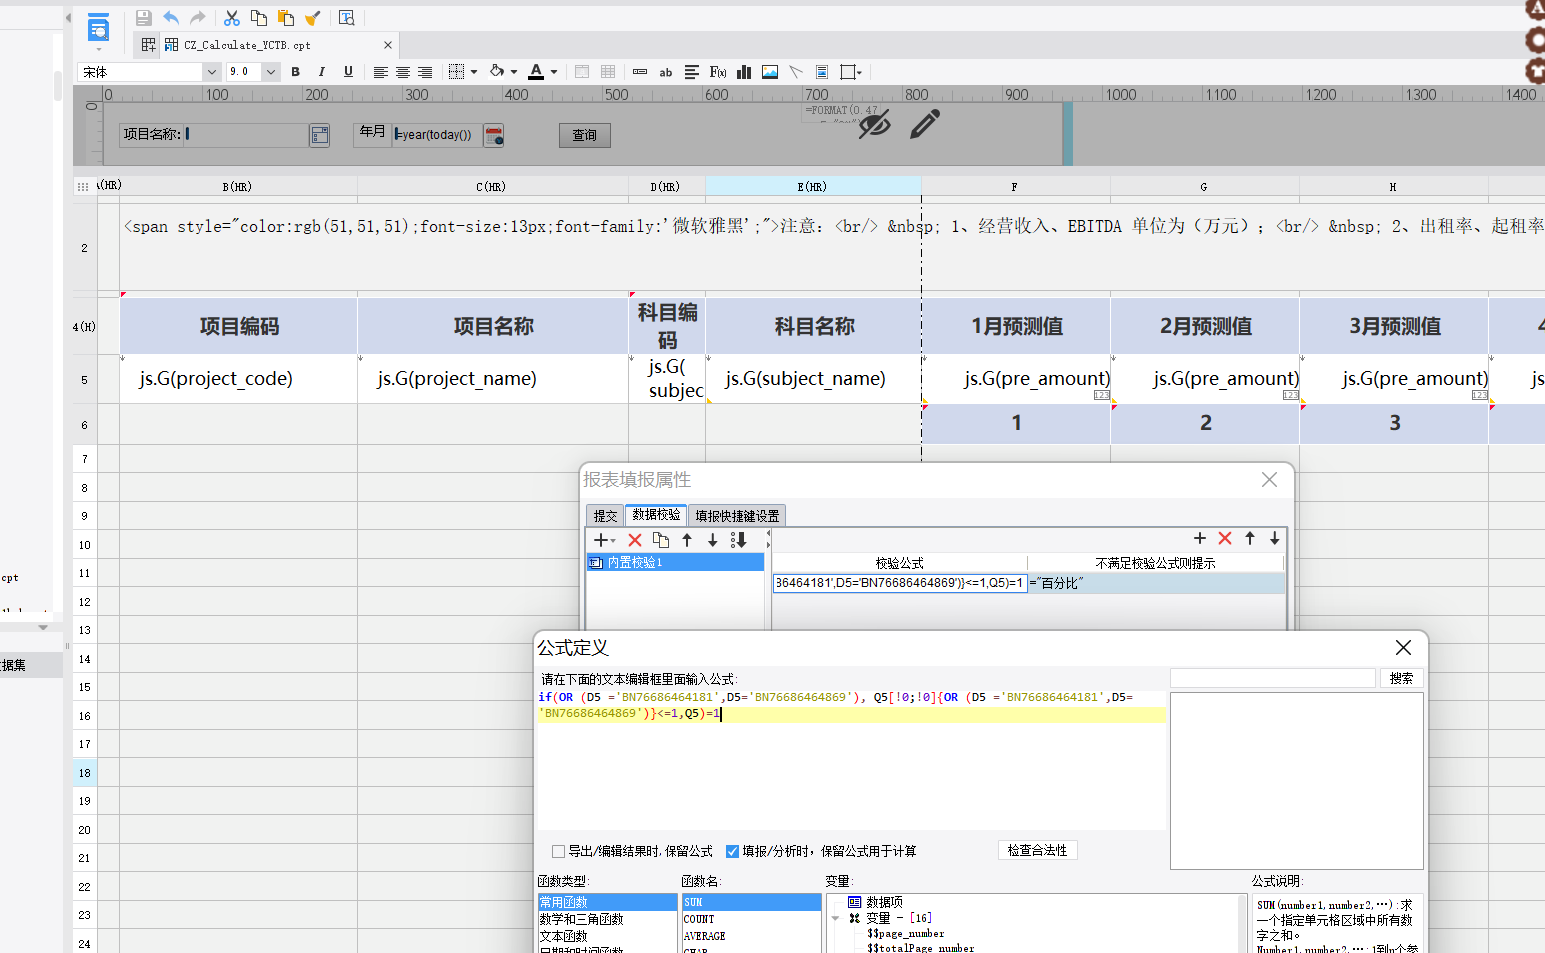Click the Copy icon in the top toolbar
The height and width of the screenshot is (953, 1545).
[x=259, y=18]
